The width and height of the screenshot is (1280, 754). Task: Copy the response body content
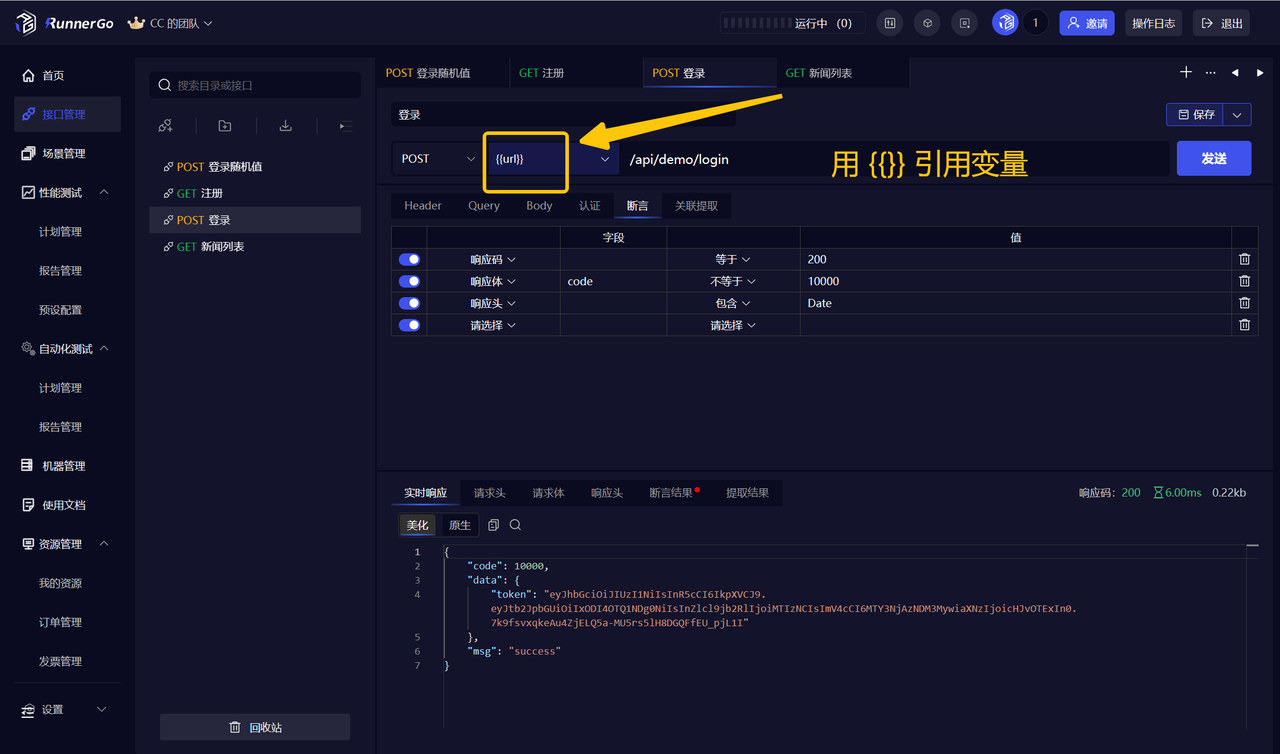tap(492, 524)
